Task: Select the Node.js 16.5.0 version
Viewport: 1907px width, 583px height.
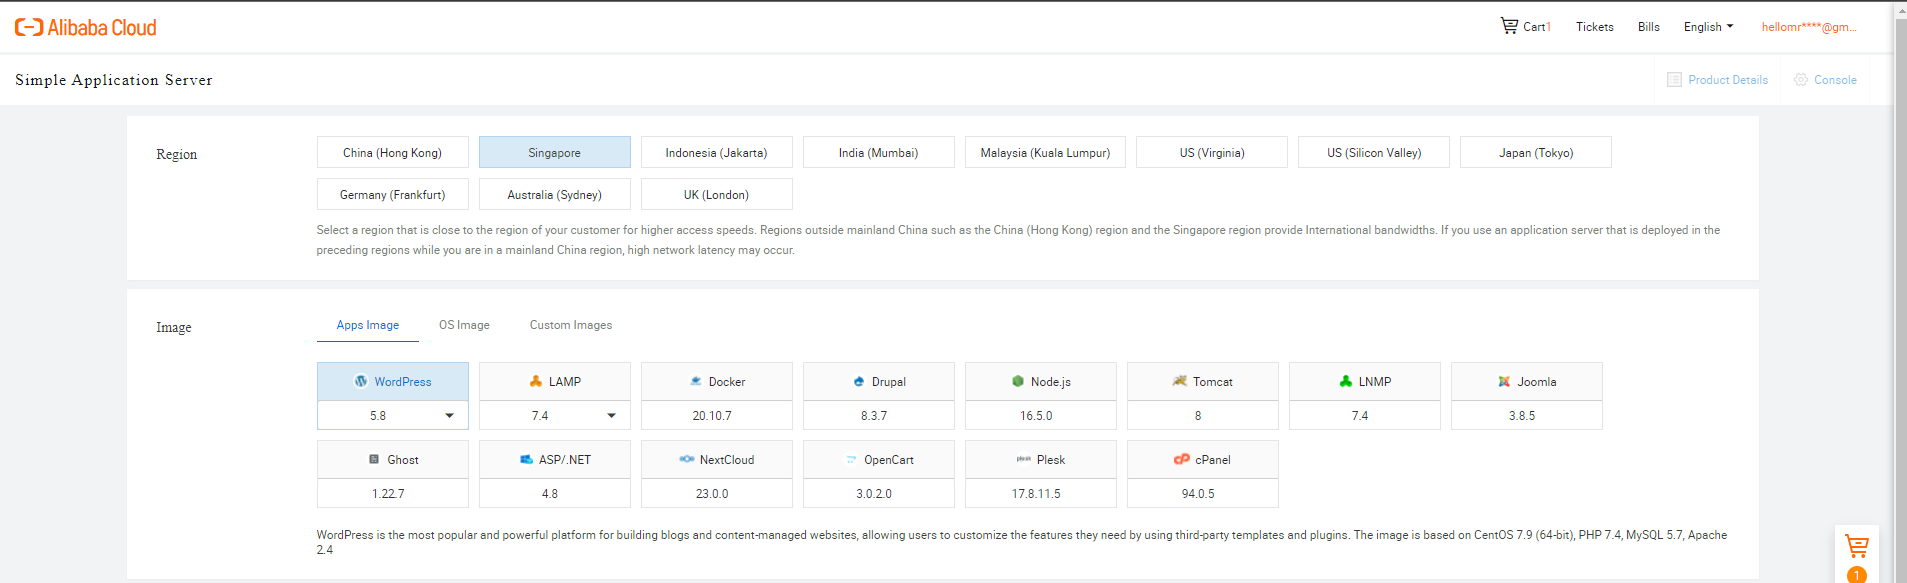Action: click(x=1041, y=415)
